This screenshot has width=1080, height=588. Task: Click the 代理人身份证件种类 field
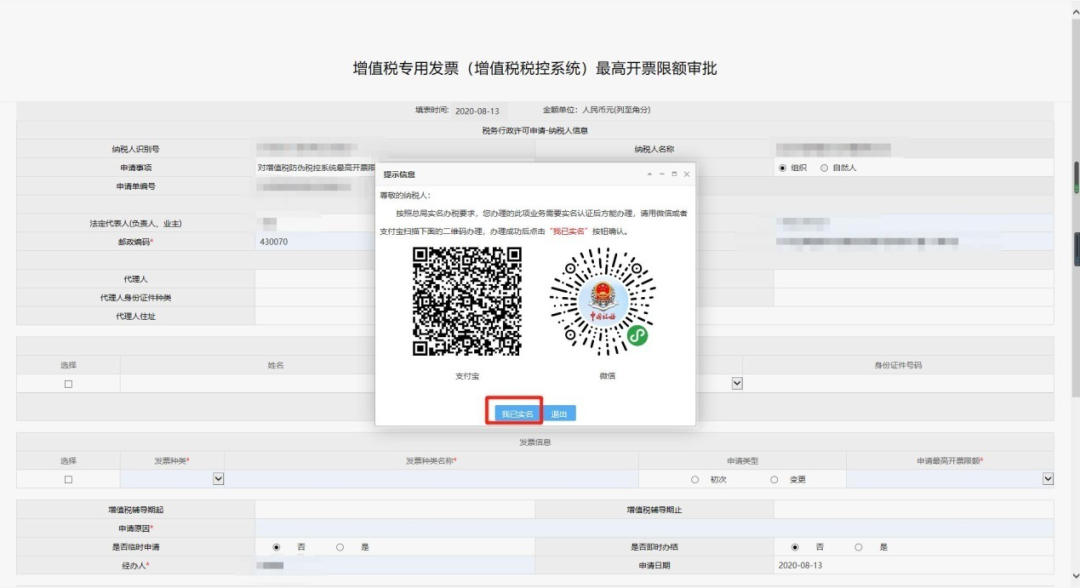315,297
